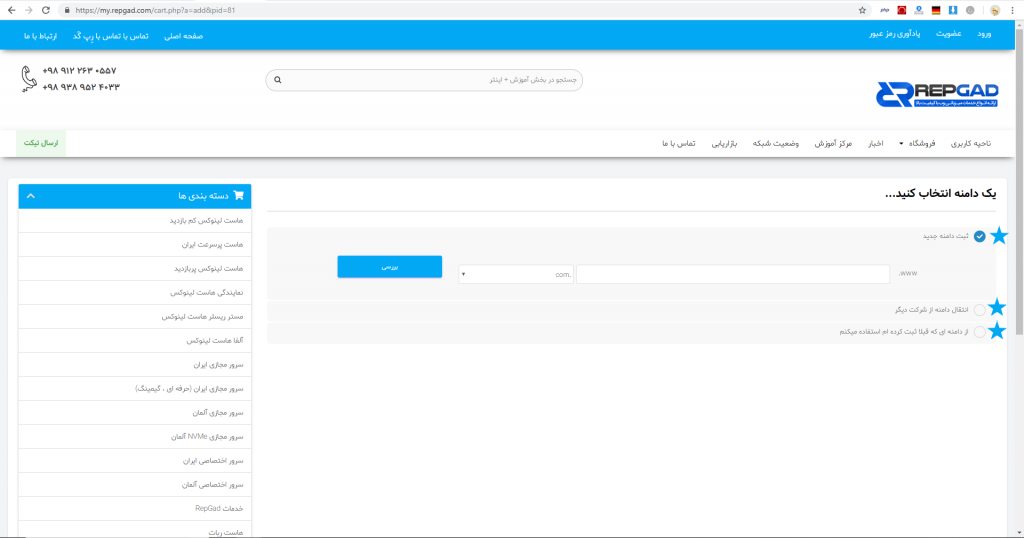The image size is (1024, 538).
Task: Click the green ارسال تیکت button
Action: [41, 143]
